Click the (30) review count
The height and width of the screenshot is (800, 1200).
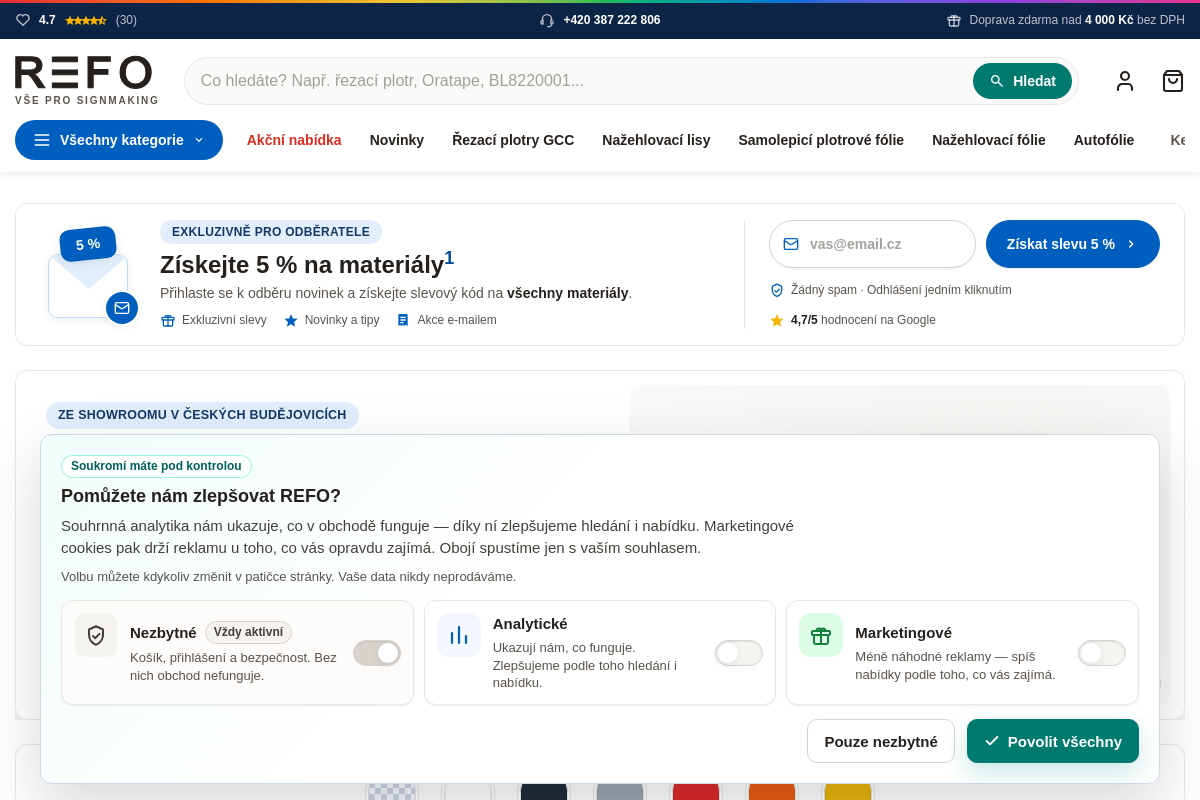pyautogui.click(x=126, y=20)
